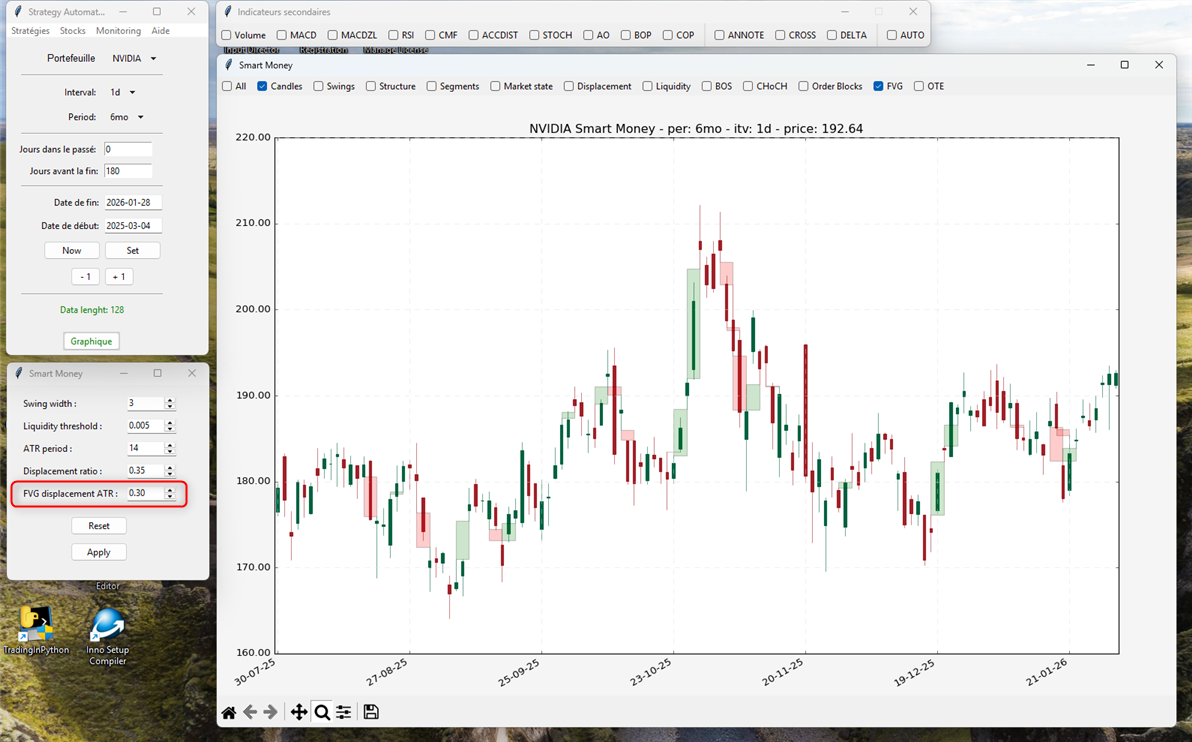Expand the Period 6mo dropdown

click(x=126, y=117)
